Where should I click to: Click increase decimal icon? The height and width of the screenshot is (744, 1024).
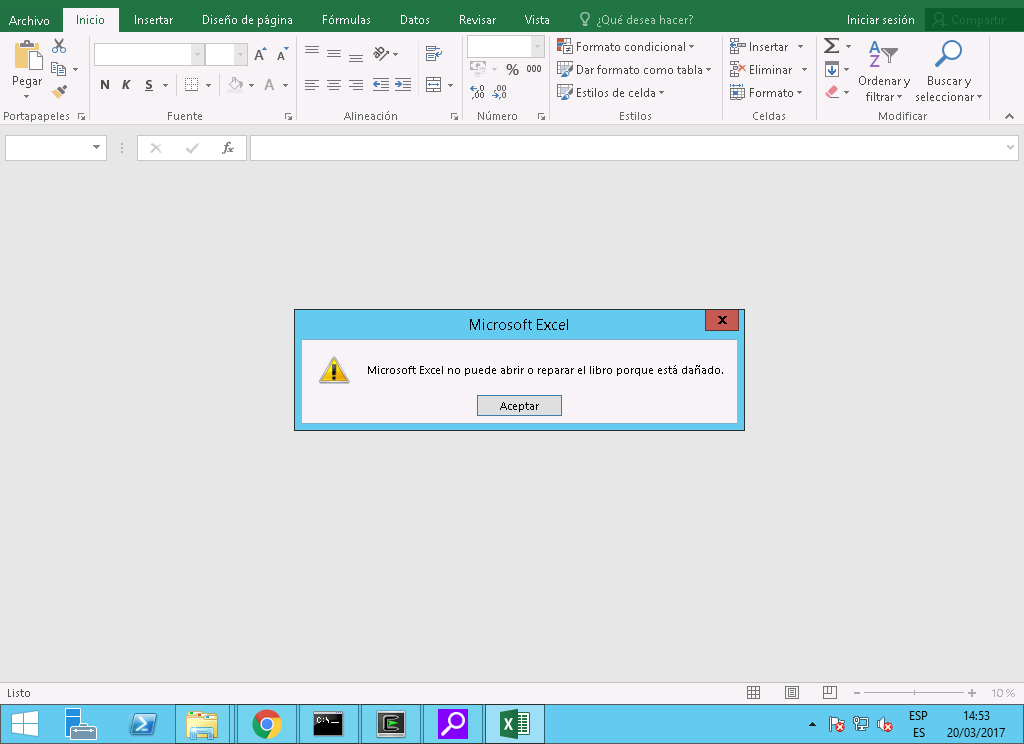coord(477,92)
